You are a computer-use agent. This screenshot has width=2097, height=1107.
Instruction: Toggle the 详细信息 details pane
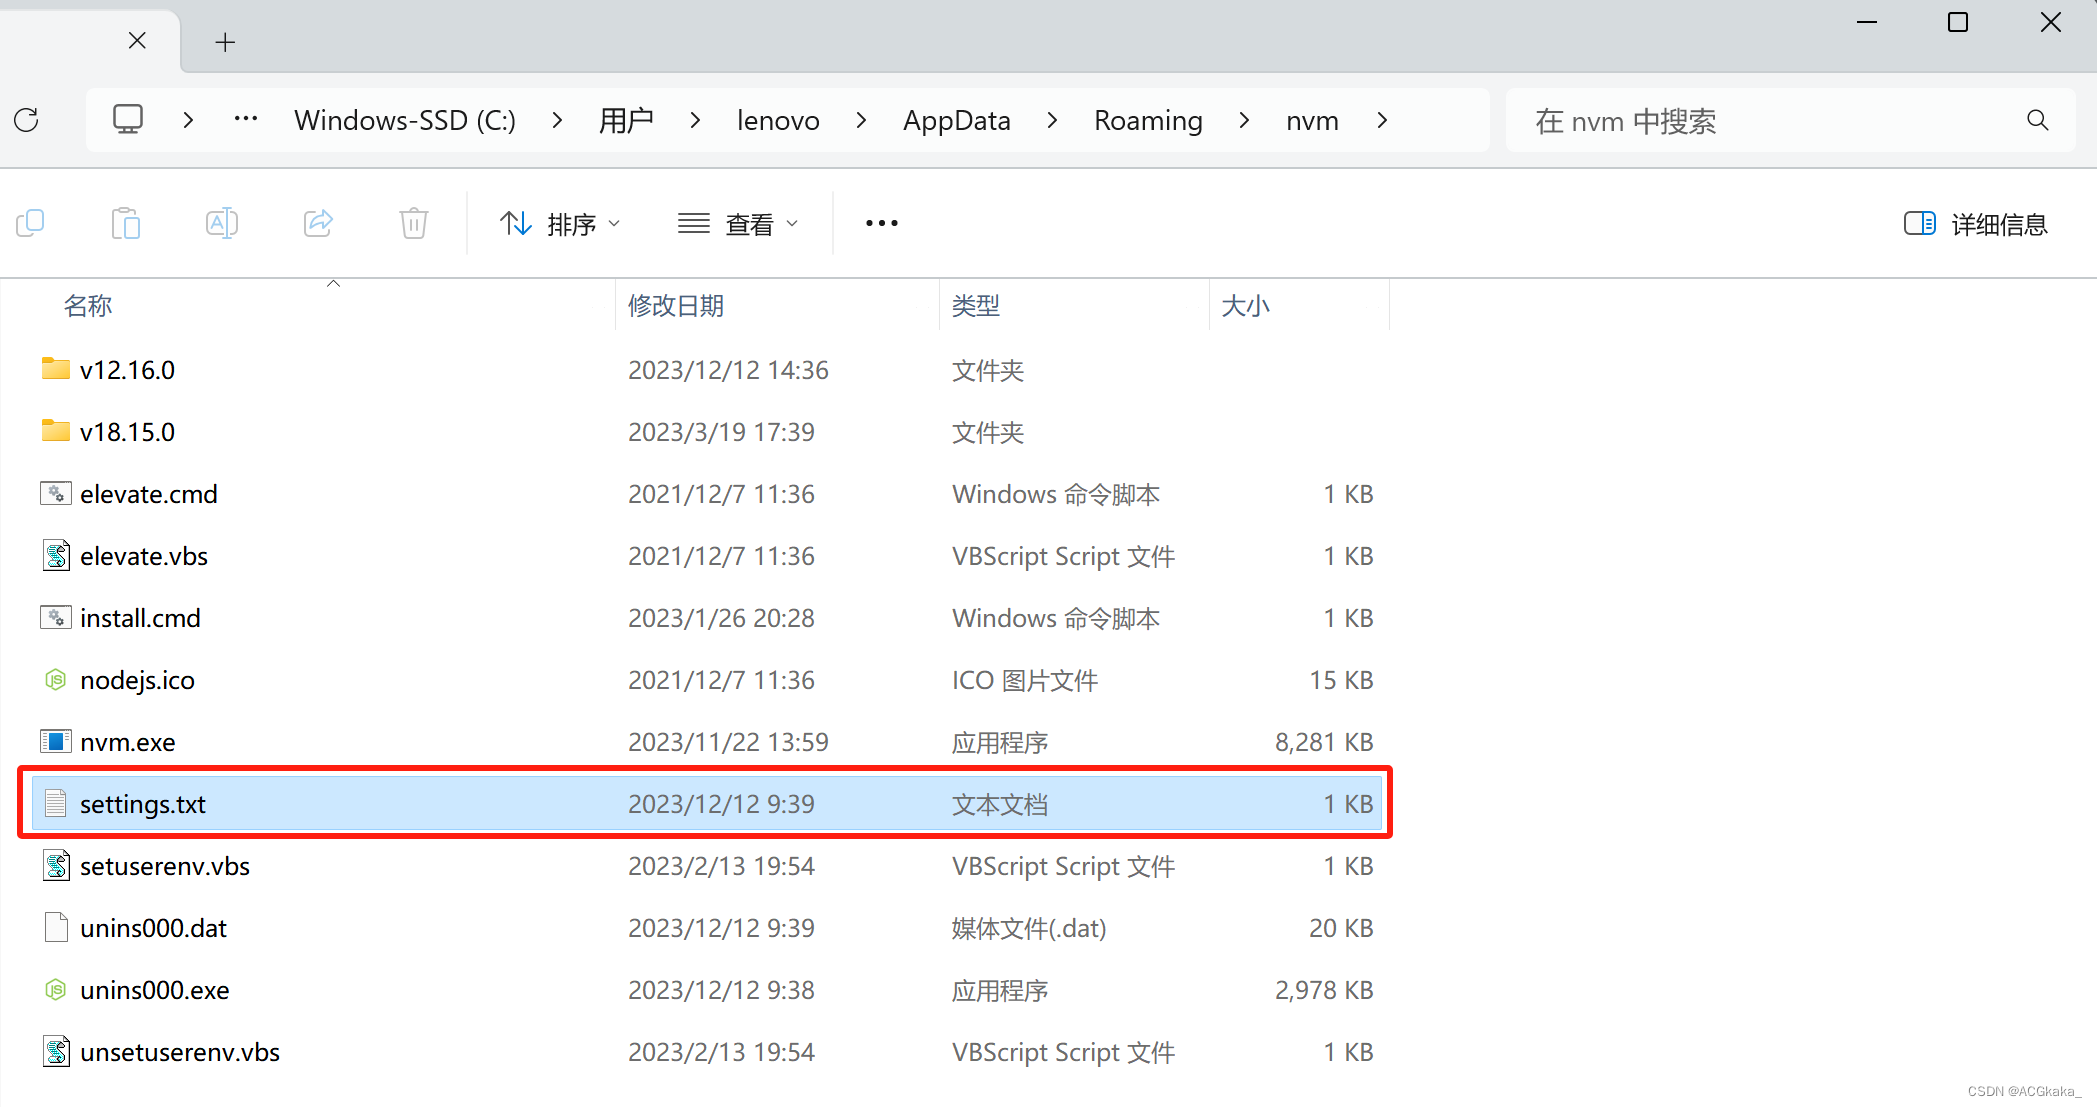[x=1976, y=224]
